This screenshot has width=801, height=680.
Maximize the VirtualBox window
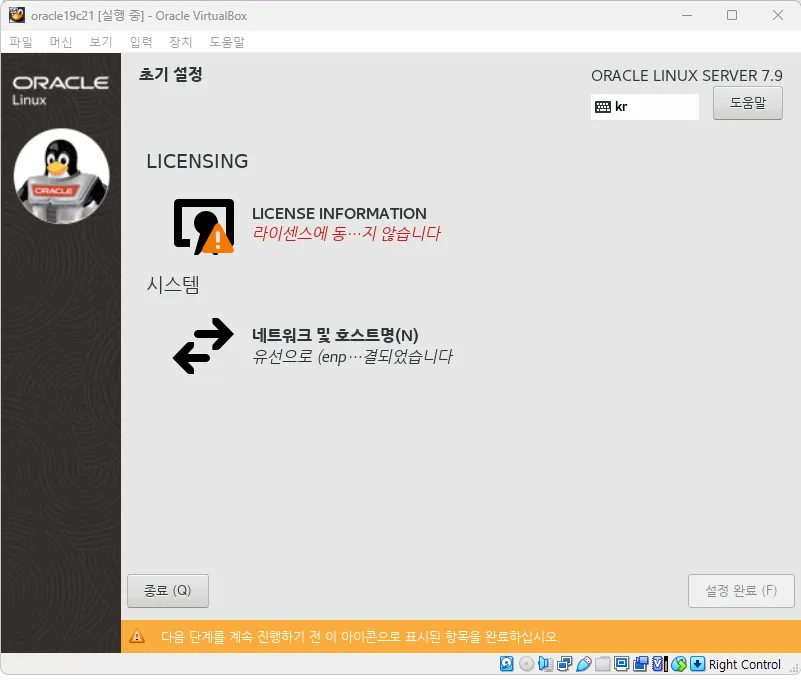(x=732, y=15)
